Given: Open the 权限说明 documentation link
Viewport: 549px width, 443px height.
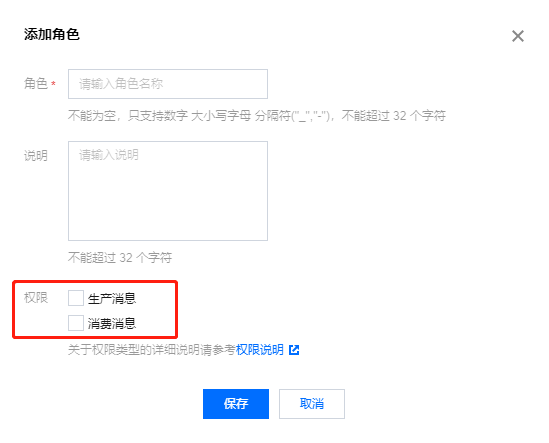Looking at the screenshot, I should pos(259,349).
